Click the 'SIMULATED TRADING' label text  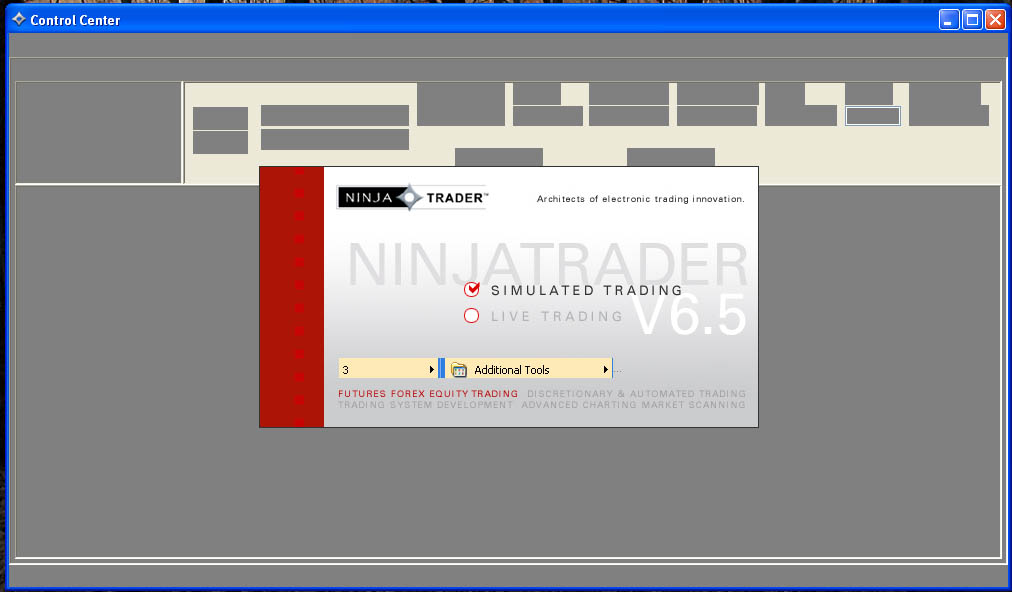click(587, 291)
